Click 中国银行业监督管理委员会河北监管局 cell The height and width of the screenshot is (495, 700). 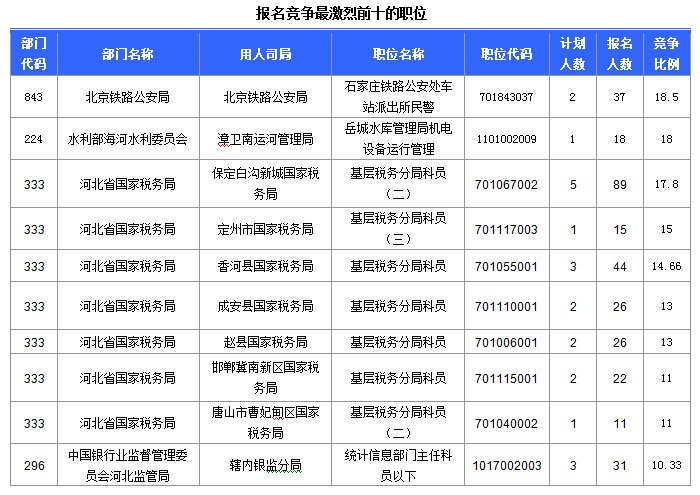click(128, 466)
